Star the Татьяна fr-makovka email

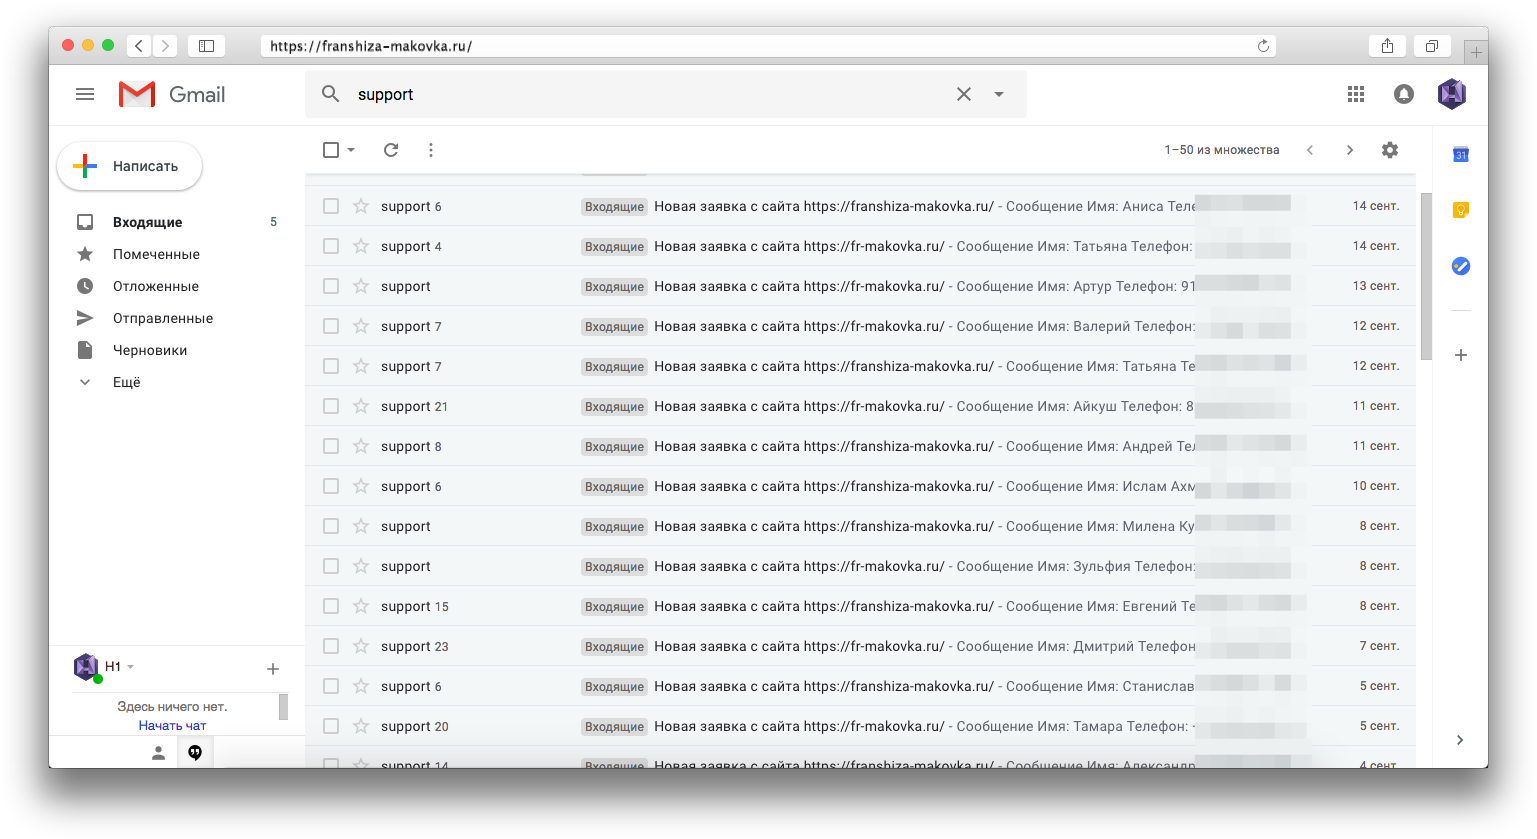point(361,246)
